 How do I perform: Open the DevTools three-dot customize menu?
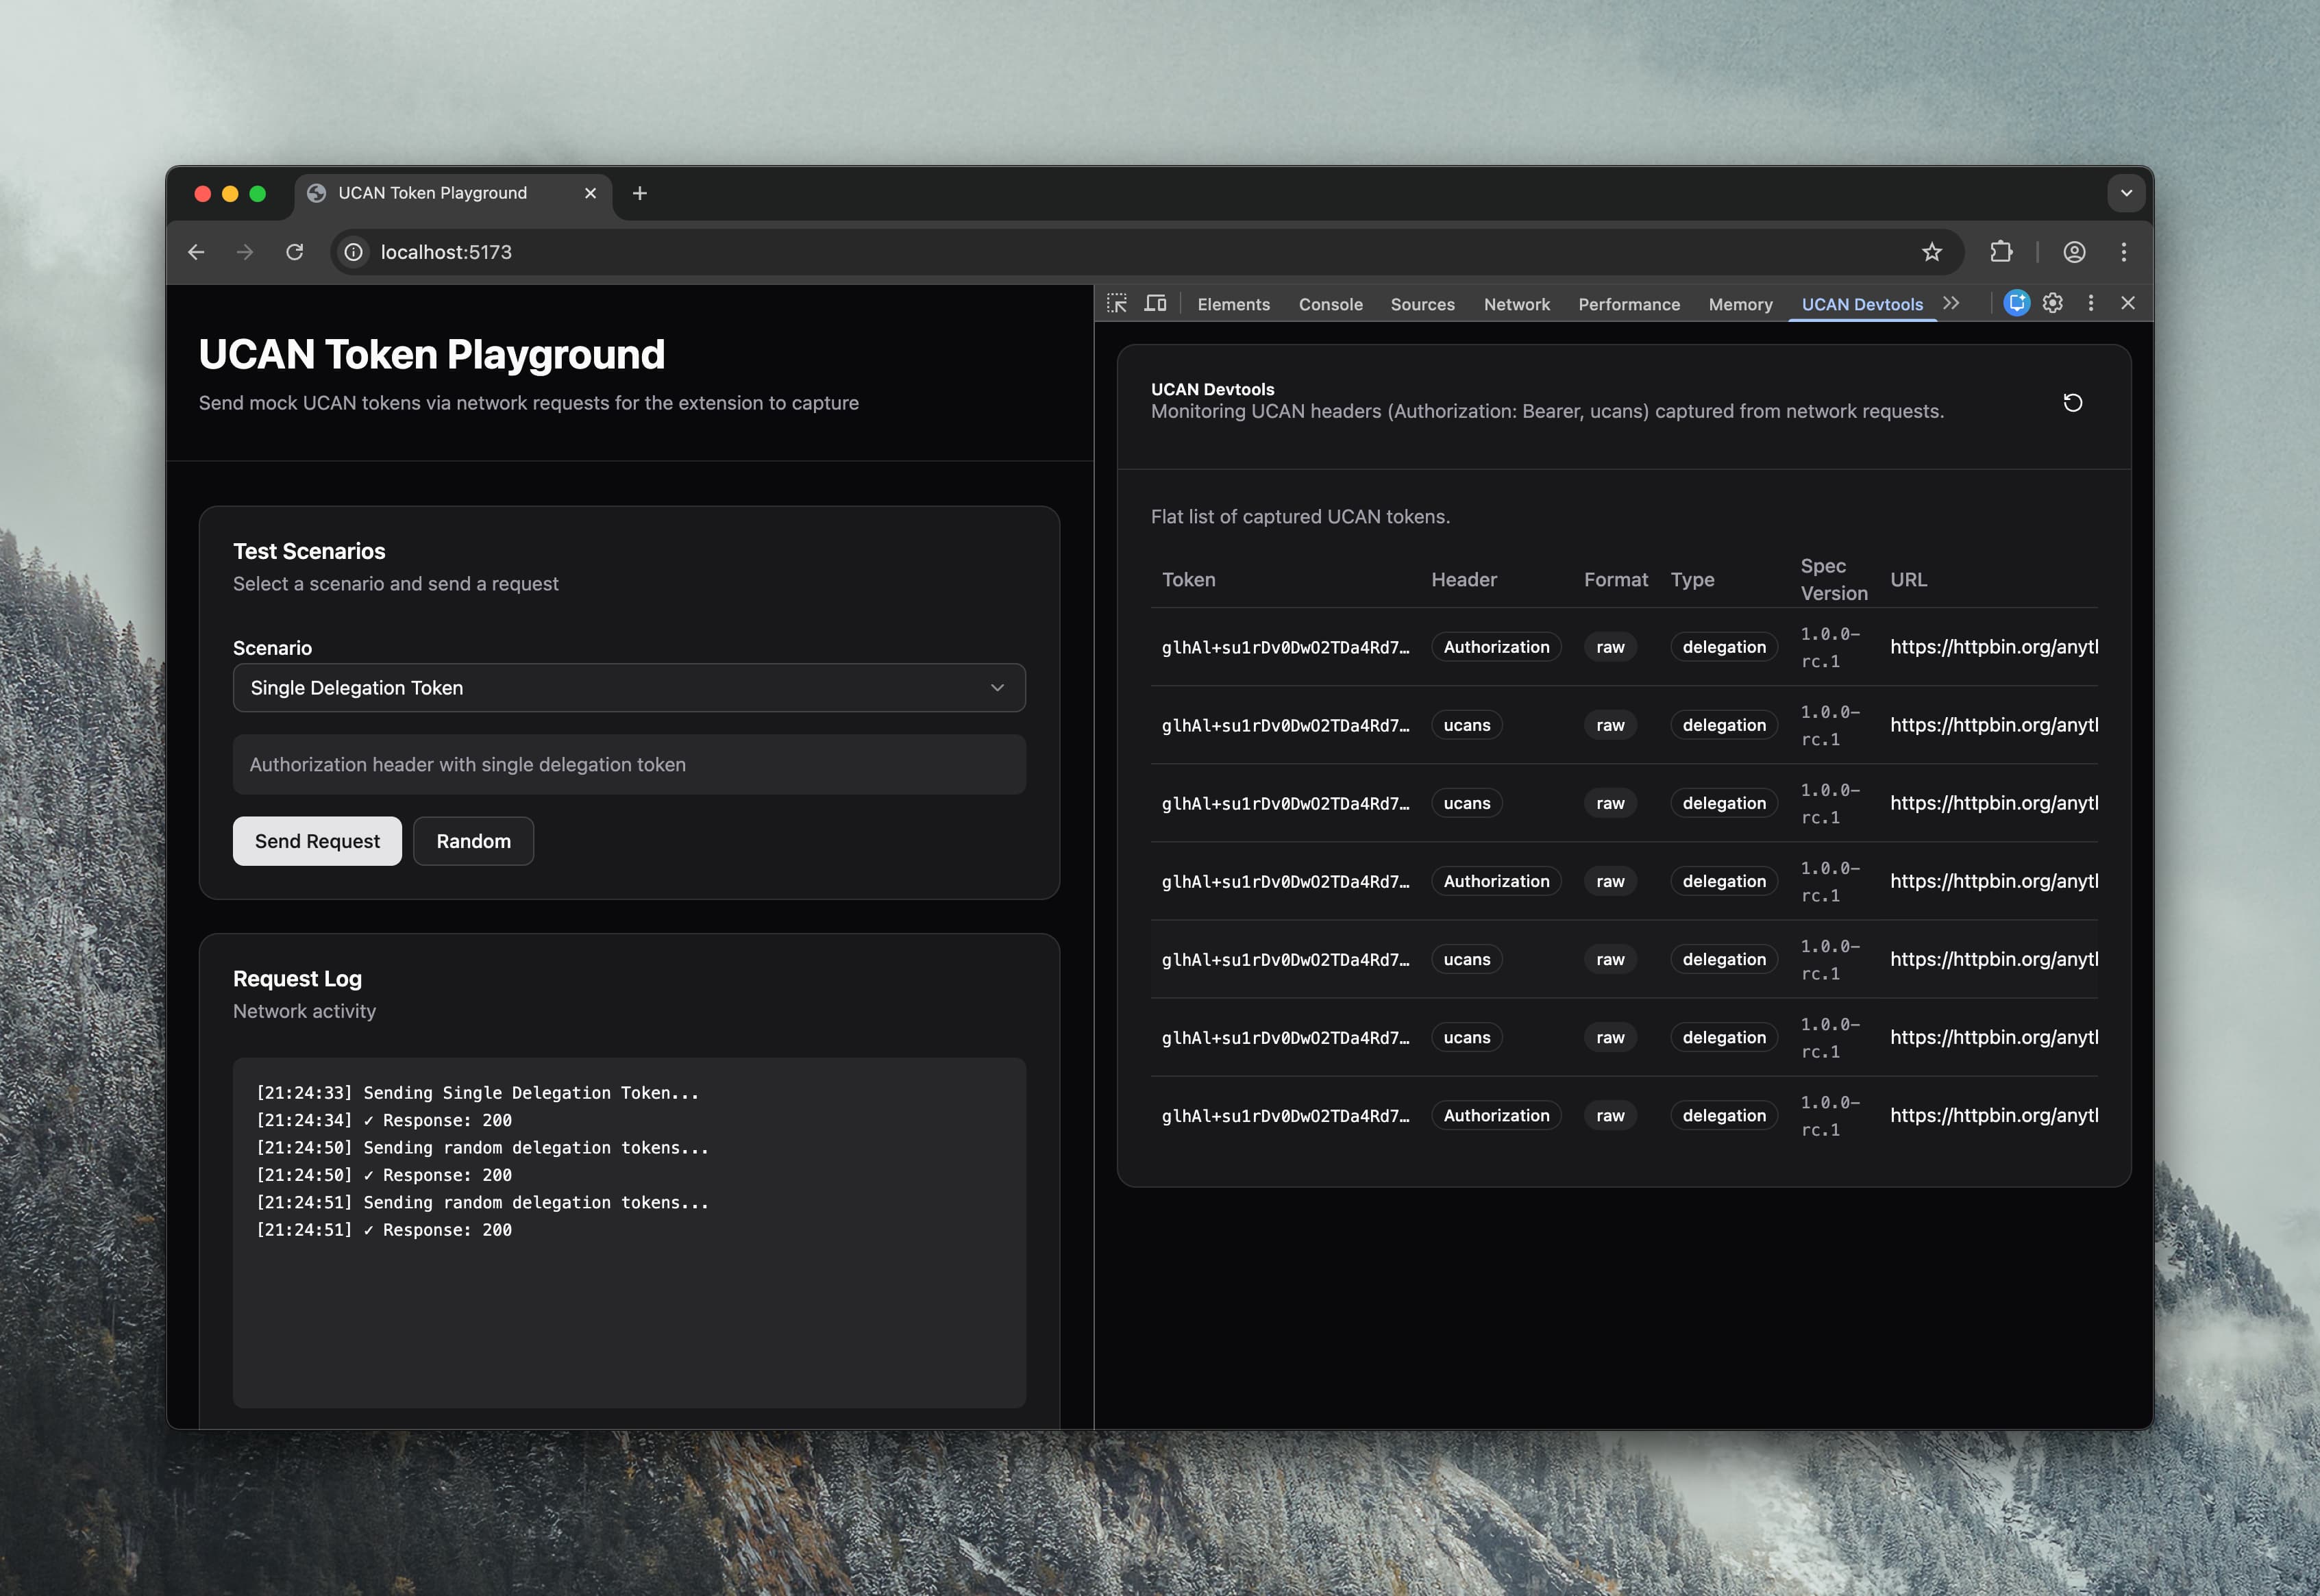(2090, 303)
